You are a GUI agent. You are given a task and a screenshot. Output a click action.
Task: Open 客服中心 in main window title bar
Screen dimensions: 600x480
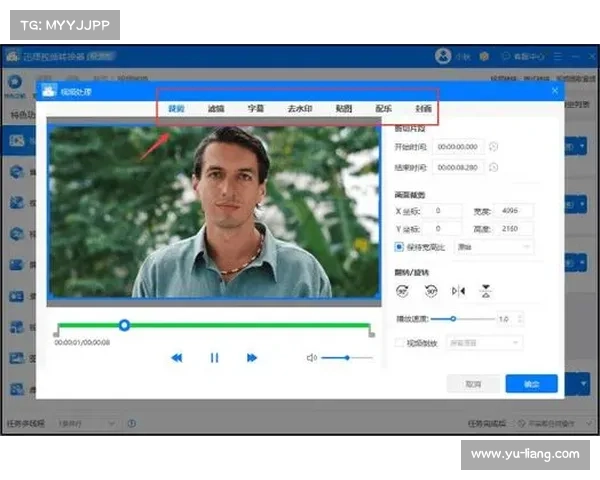pos(523,57)
